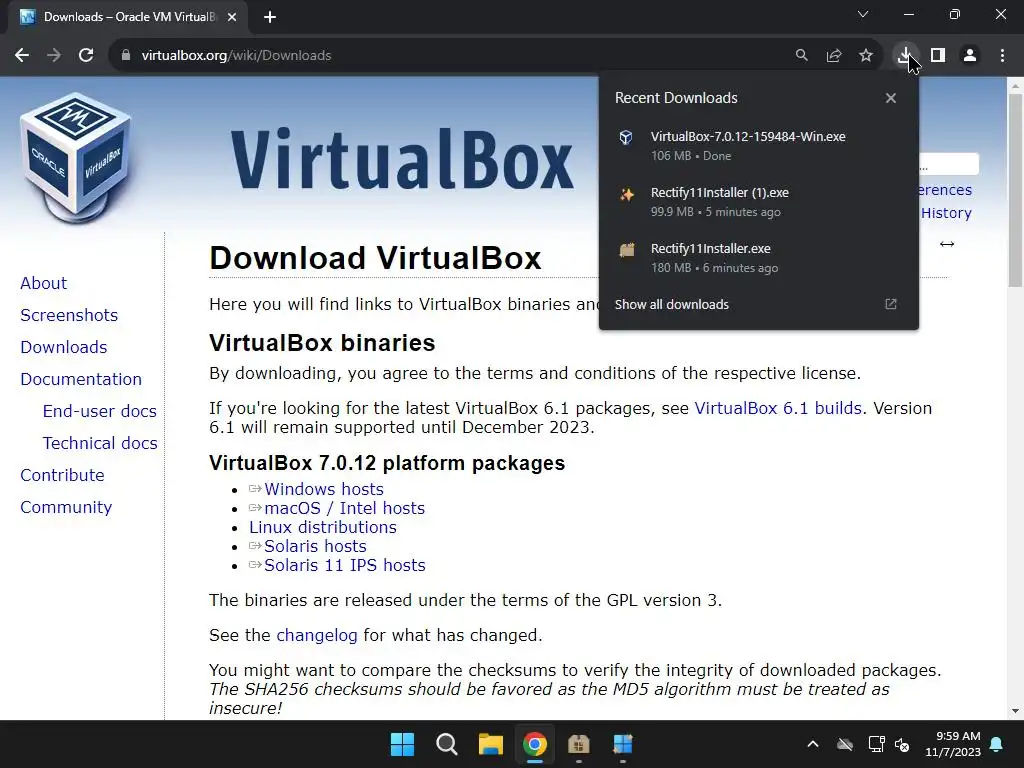Click the page vertical scrollbar thumb
The width and height of the screenshot is (1024, 768).
pyautogui.click(x=1015, y=189)
